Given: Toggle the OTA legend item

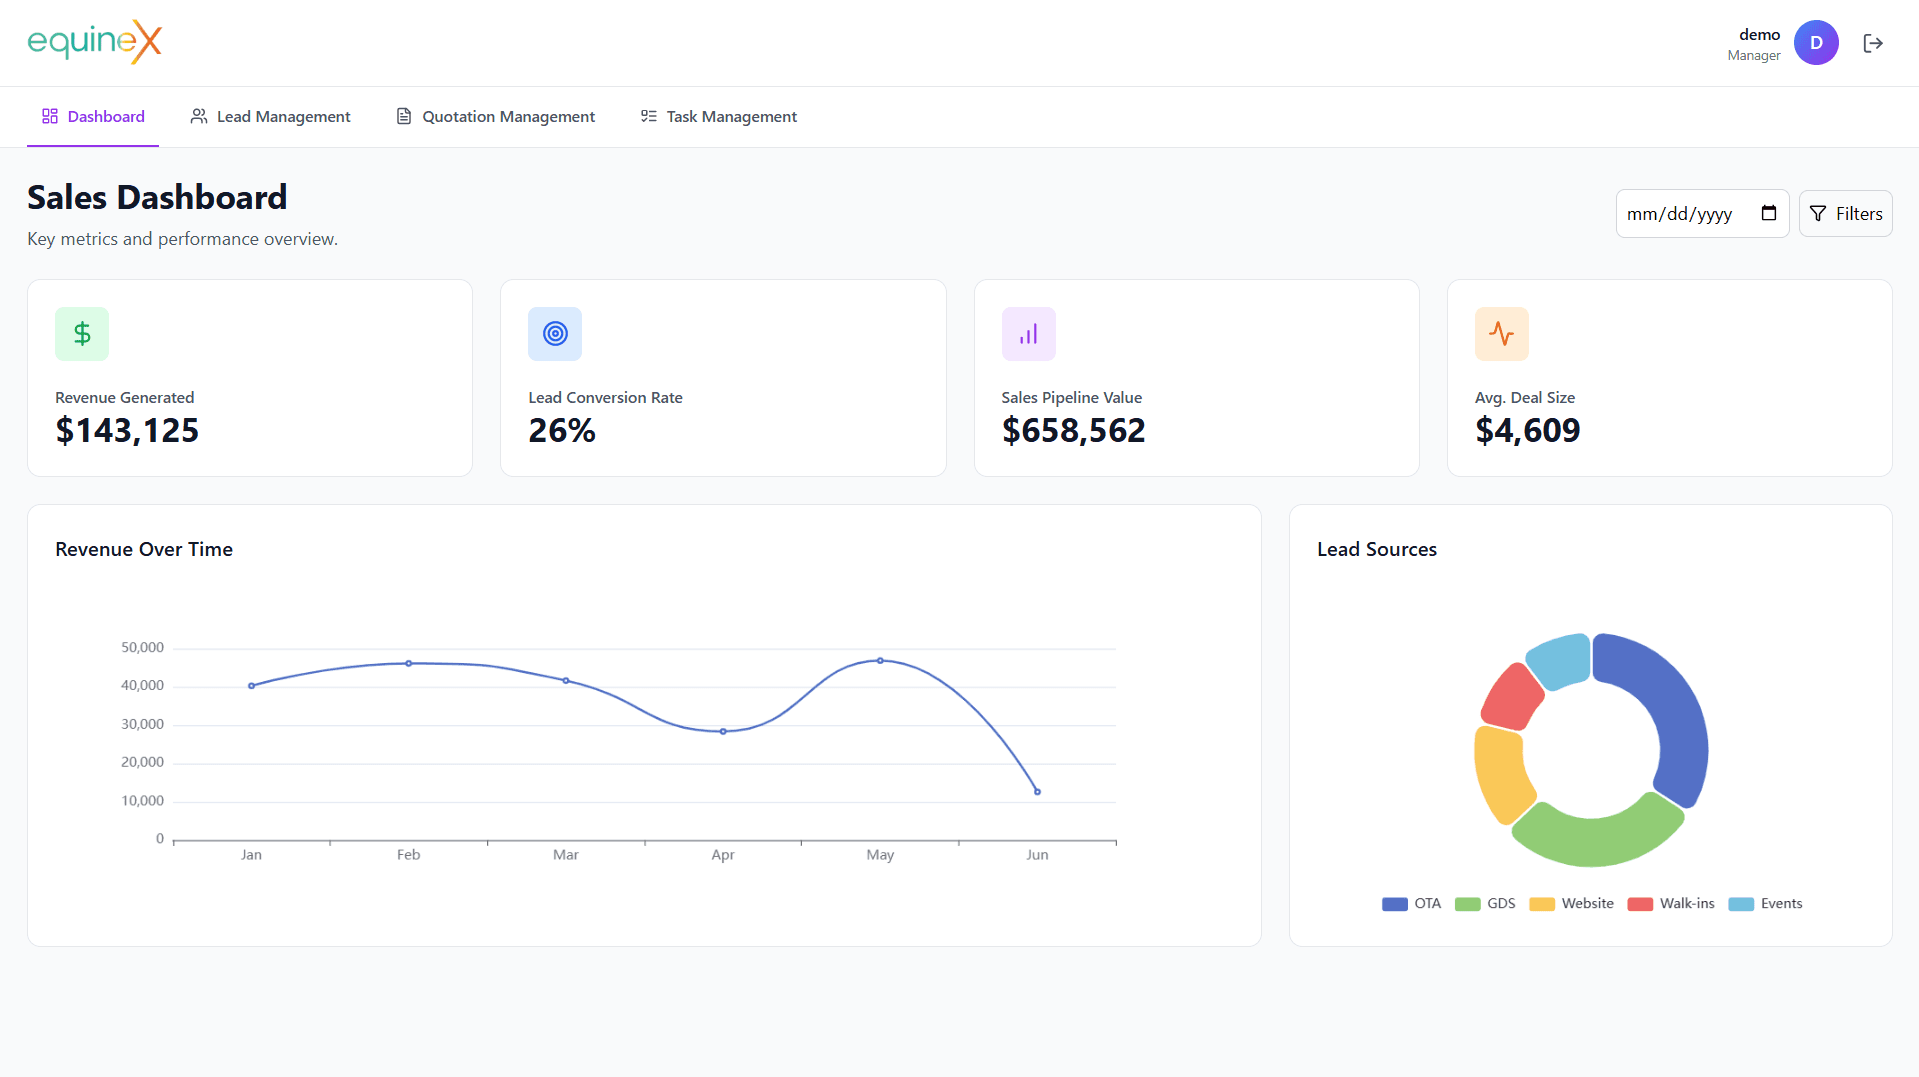Looking at the screenshot, I should tap(1411, 904).
